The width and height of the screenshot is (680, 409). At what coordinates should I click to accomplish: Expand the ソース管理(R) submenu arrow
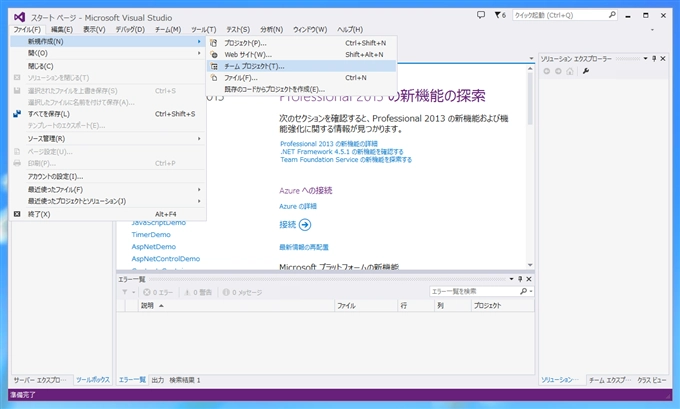[199, 138]
